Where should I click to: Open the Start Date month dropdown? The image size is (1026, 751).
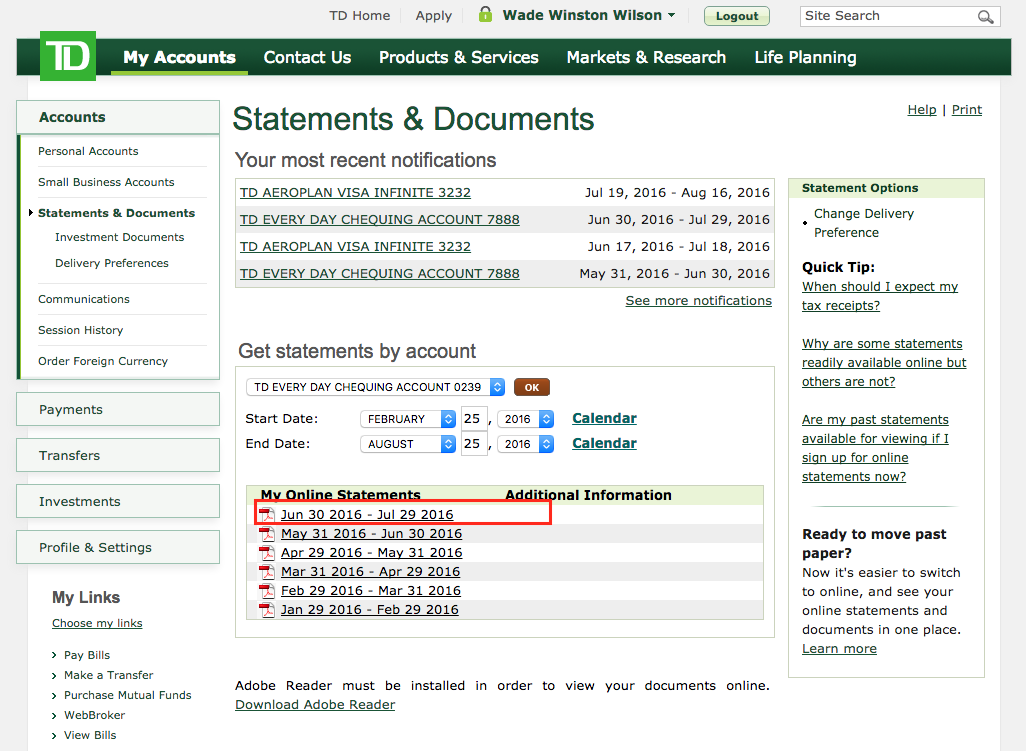[408, 419]
